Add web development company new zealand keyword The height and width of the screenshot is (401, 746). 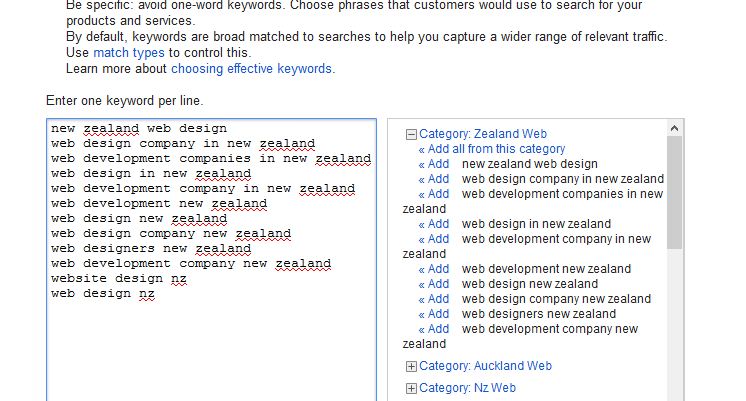pyautogui.click(x=434, y=329)
